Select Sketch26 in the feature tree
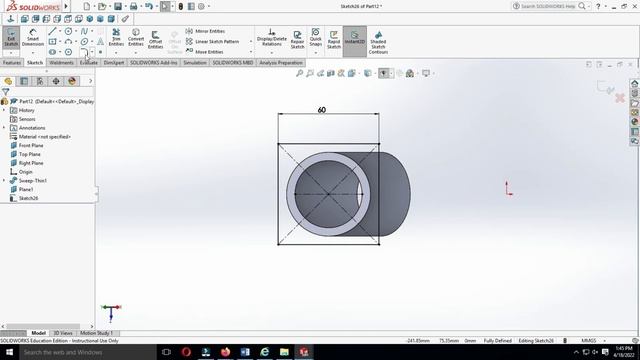The height and width of the screenshot is (360, 640). 24,198
